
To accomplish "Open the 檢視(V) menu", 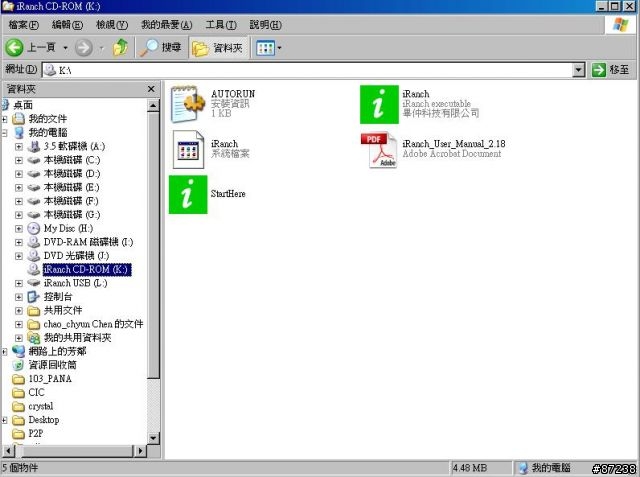I will (x=111, y=25).
